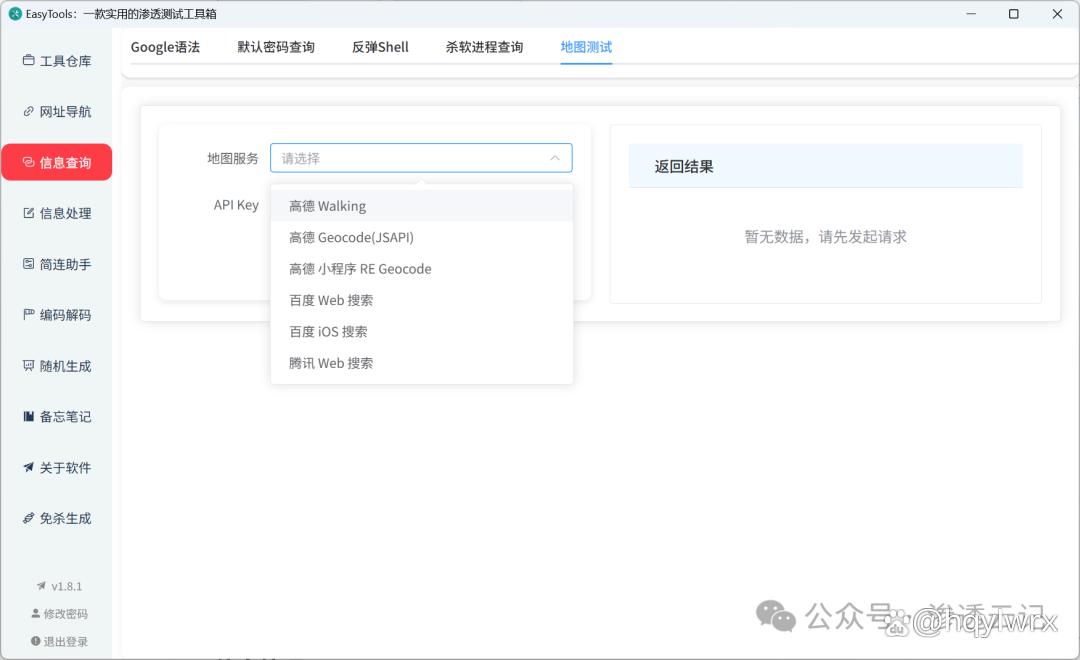Open the 杀软进程查询 tab
This screenshot has width=1080, height=660.
click(x=484, y=47)
